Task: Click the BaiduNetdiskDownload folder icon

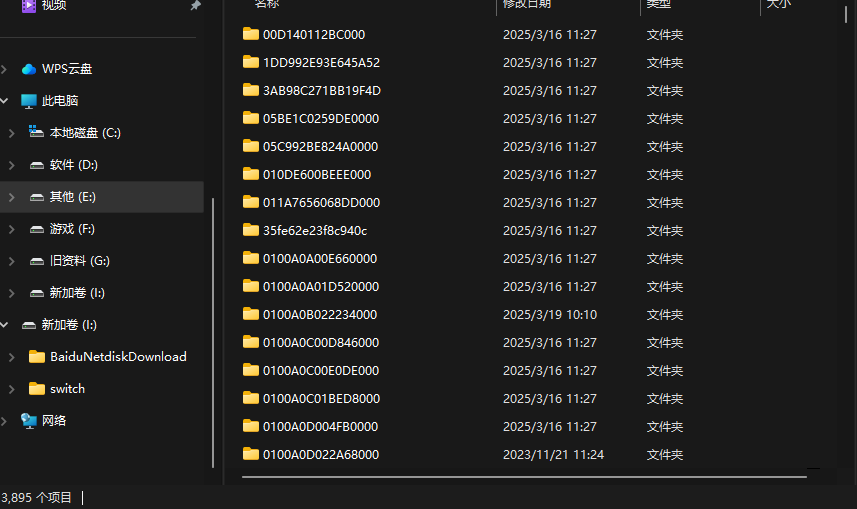Action: [37, 357]
